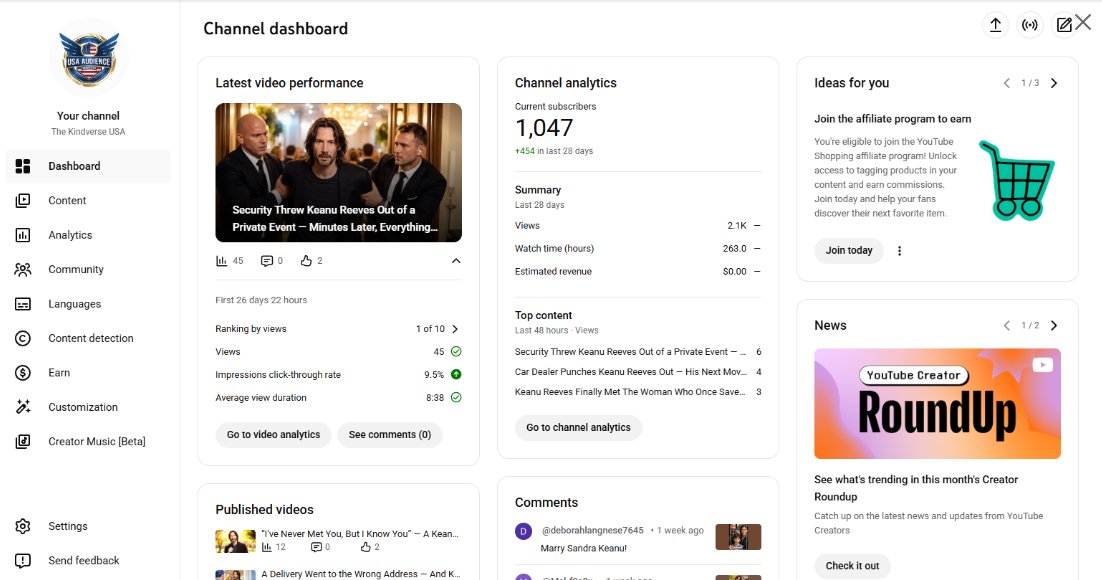
Task: Click See comments (0) button
Action: coord(390,434)
